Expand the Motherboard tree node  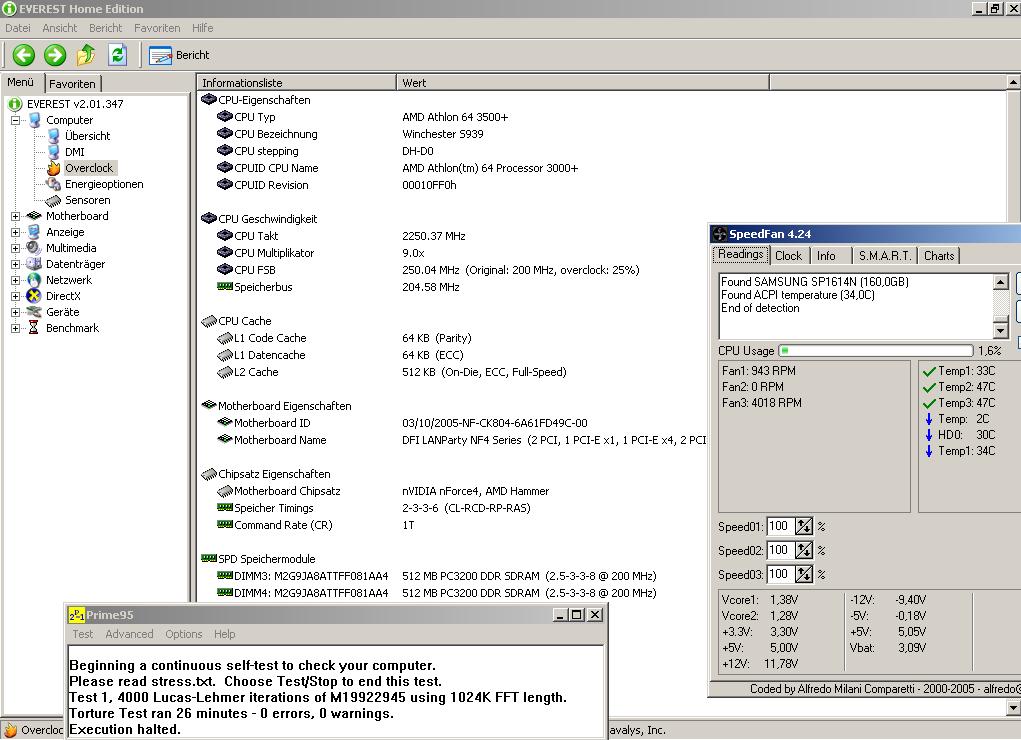click(16, 216)
